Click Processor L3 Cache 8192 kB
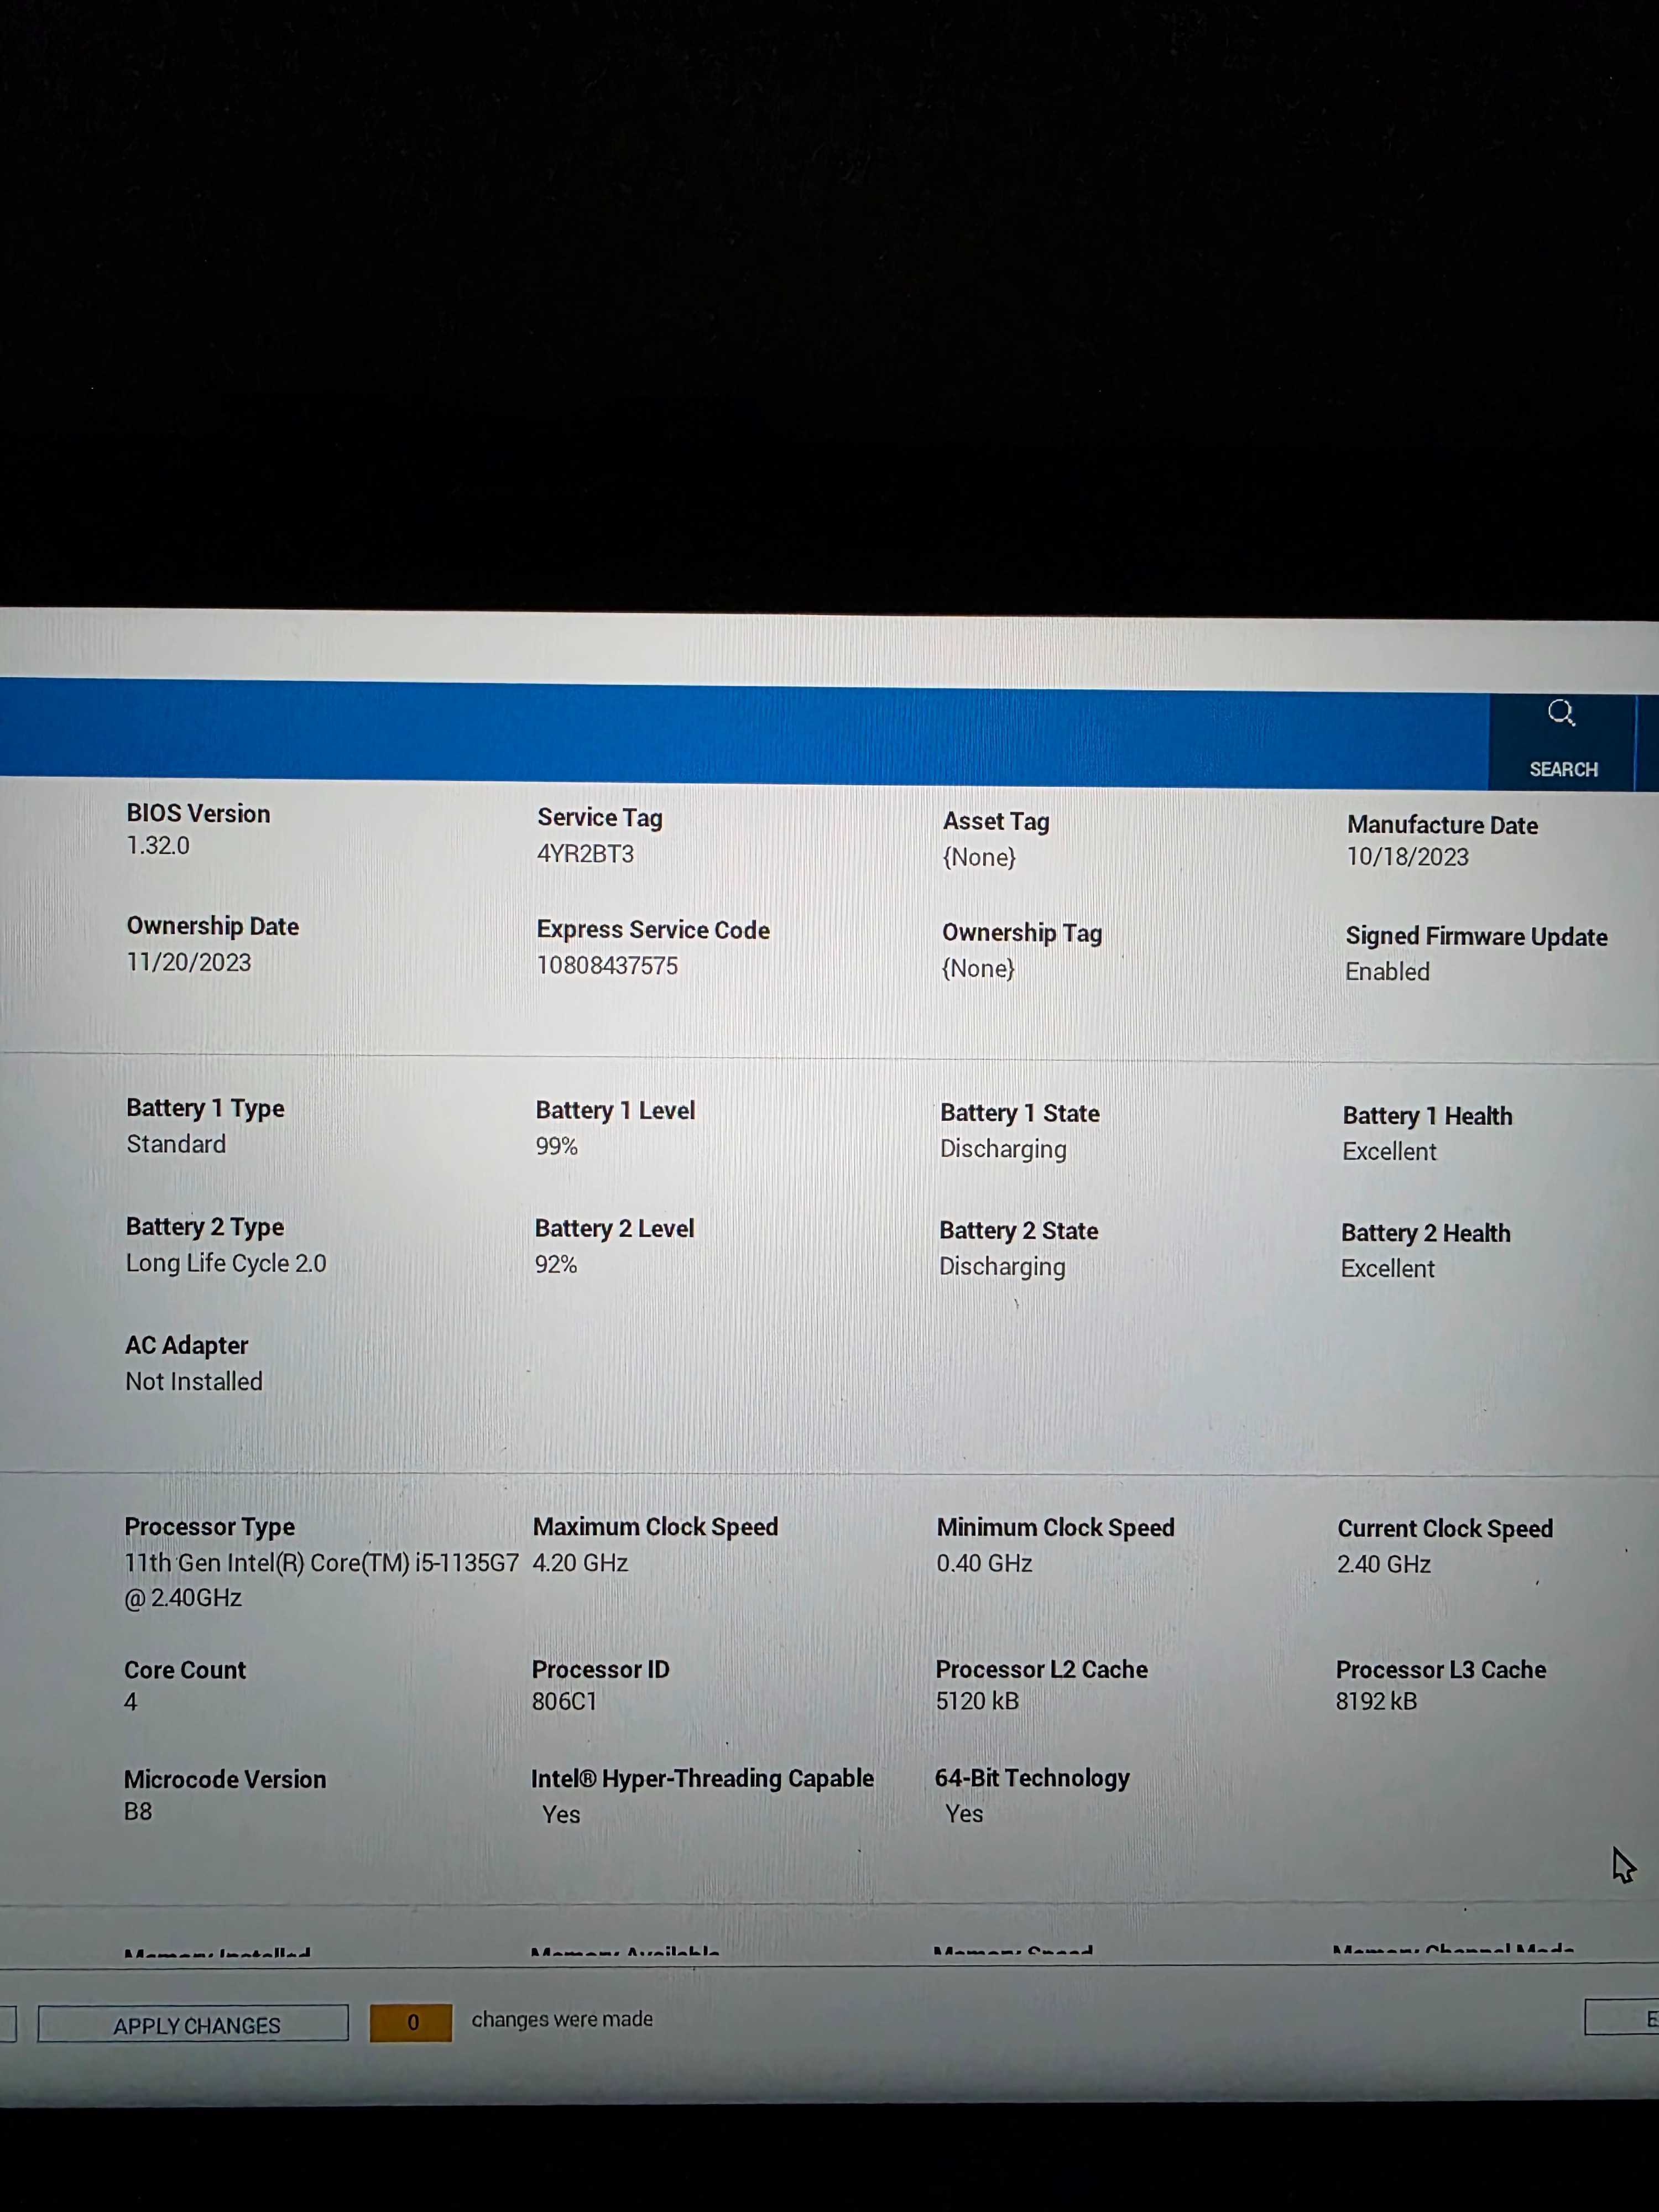Screen dimensions: 1659x2212 point(1376,1702)
